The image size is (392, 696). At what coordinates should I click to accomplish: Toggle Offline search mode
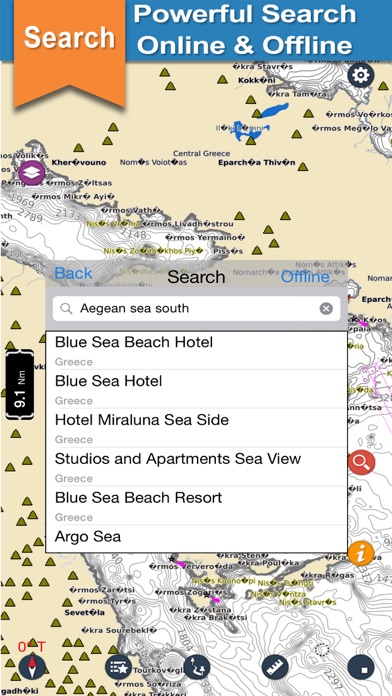(305, 277)
